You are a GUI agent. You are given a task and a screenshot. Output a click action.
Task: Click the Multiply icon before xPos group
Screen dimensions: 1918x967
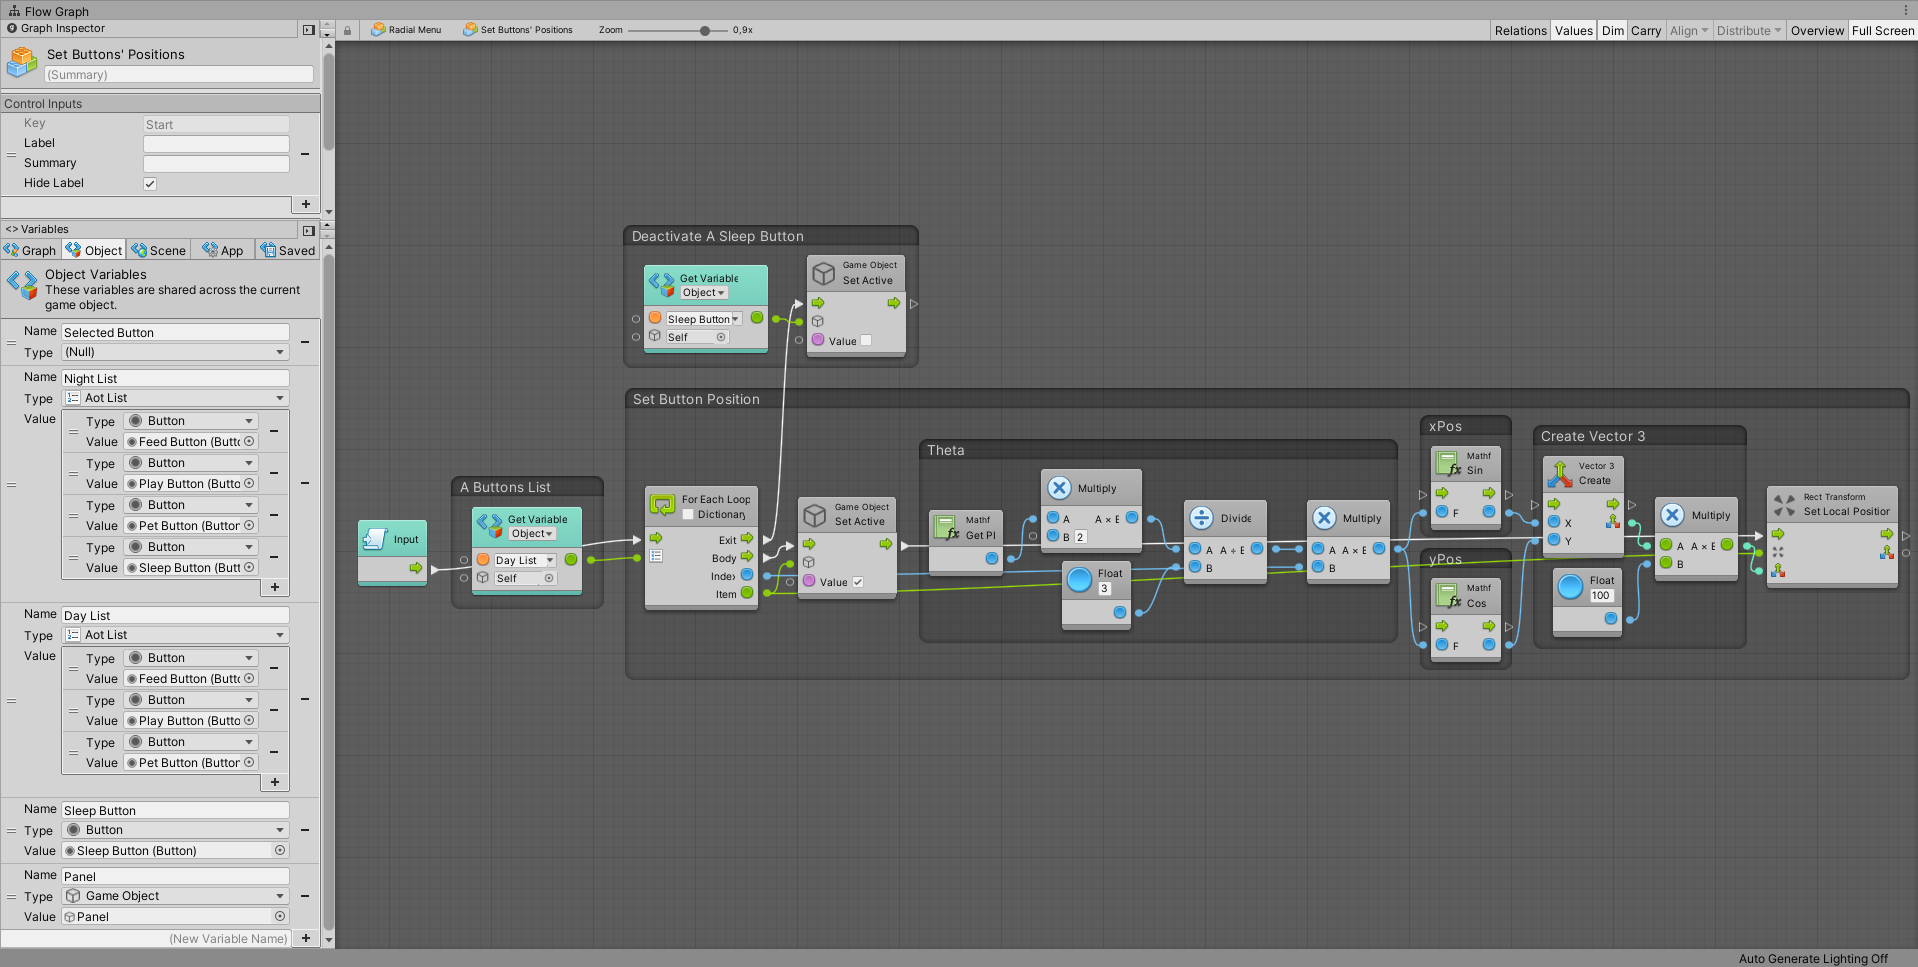pyautogui.click(x=1324, y=518)
